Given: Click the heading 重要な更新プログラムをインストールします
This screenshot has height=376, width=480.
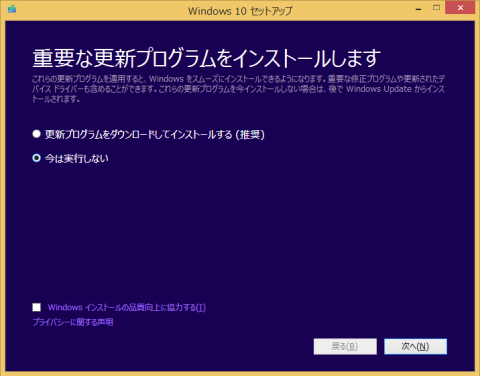Looking at the screenshot, I should pyautogui.click(x=207, y=58).
